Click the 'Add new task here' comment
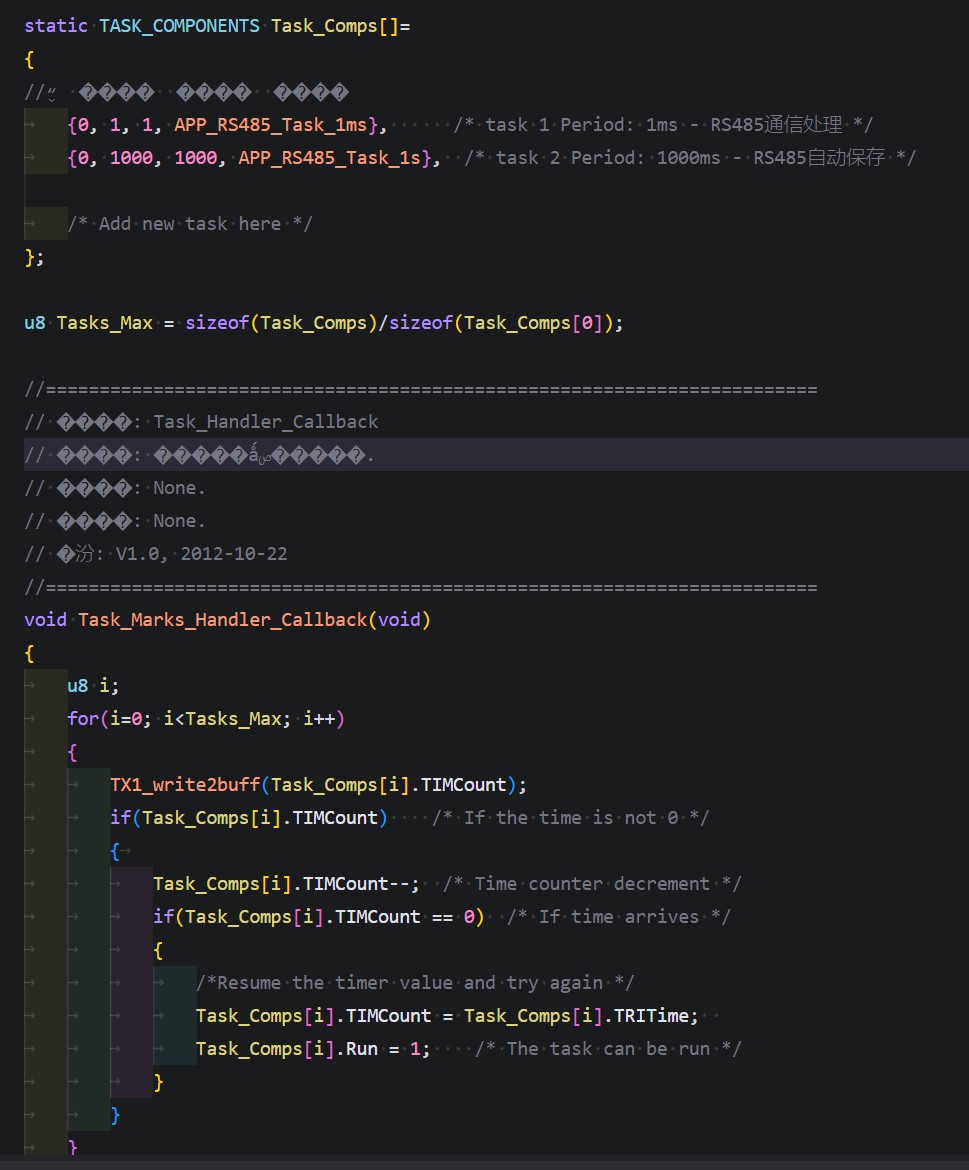Image resolution: width=969 pixels, height=1170 pixels. tap(190, 224)
